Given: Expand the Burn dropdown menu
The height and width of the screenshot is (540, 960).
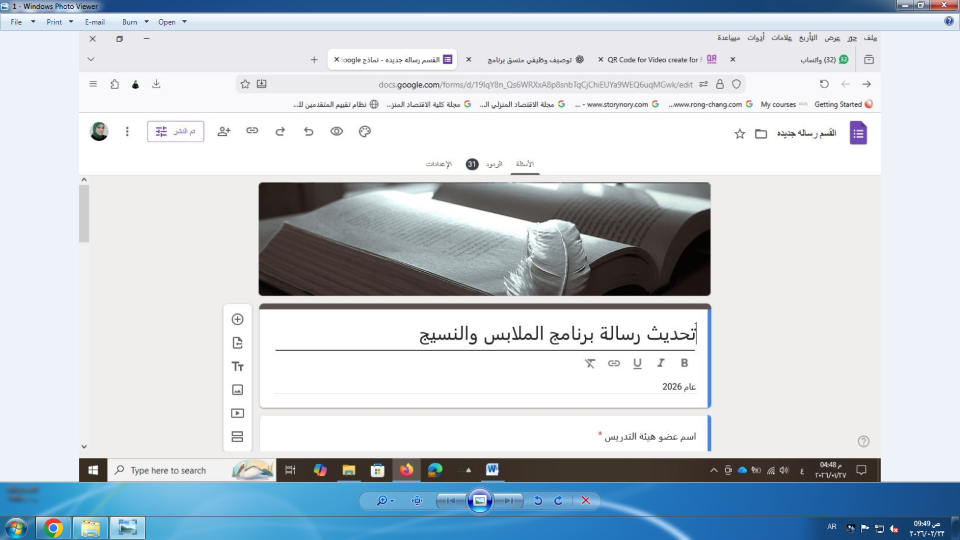Looking at the screenshot, I should coord(135,21).
